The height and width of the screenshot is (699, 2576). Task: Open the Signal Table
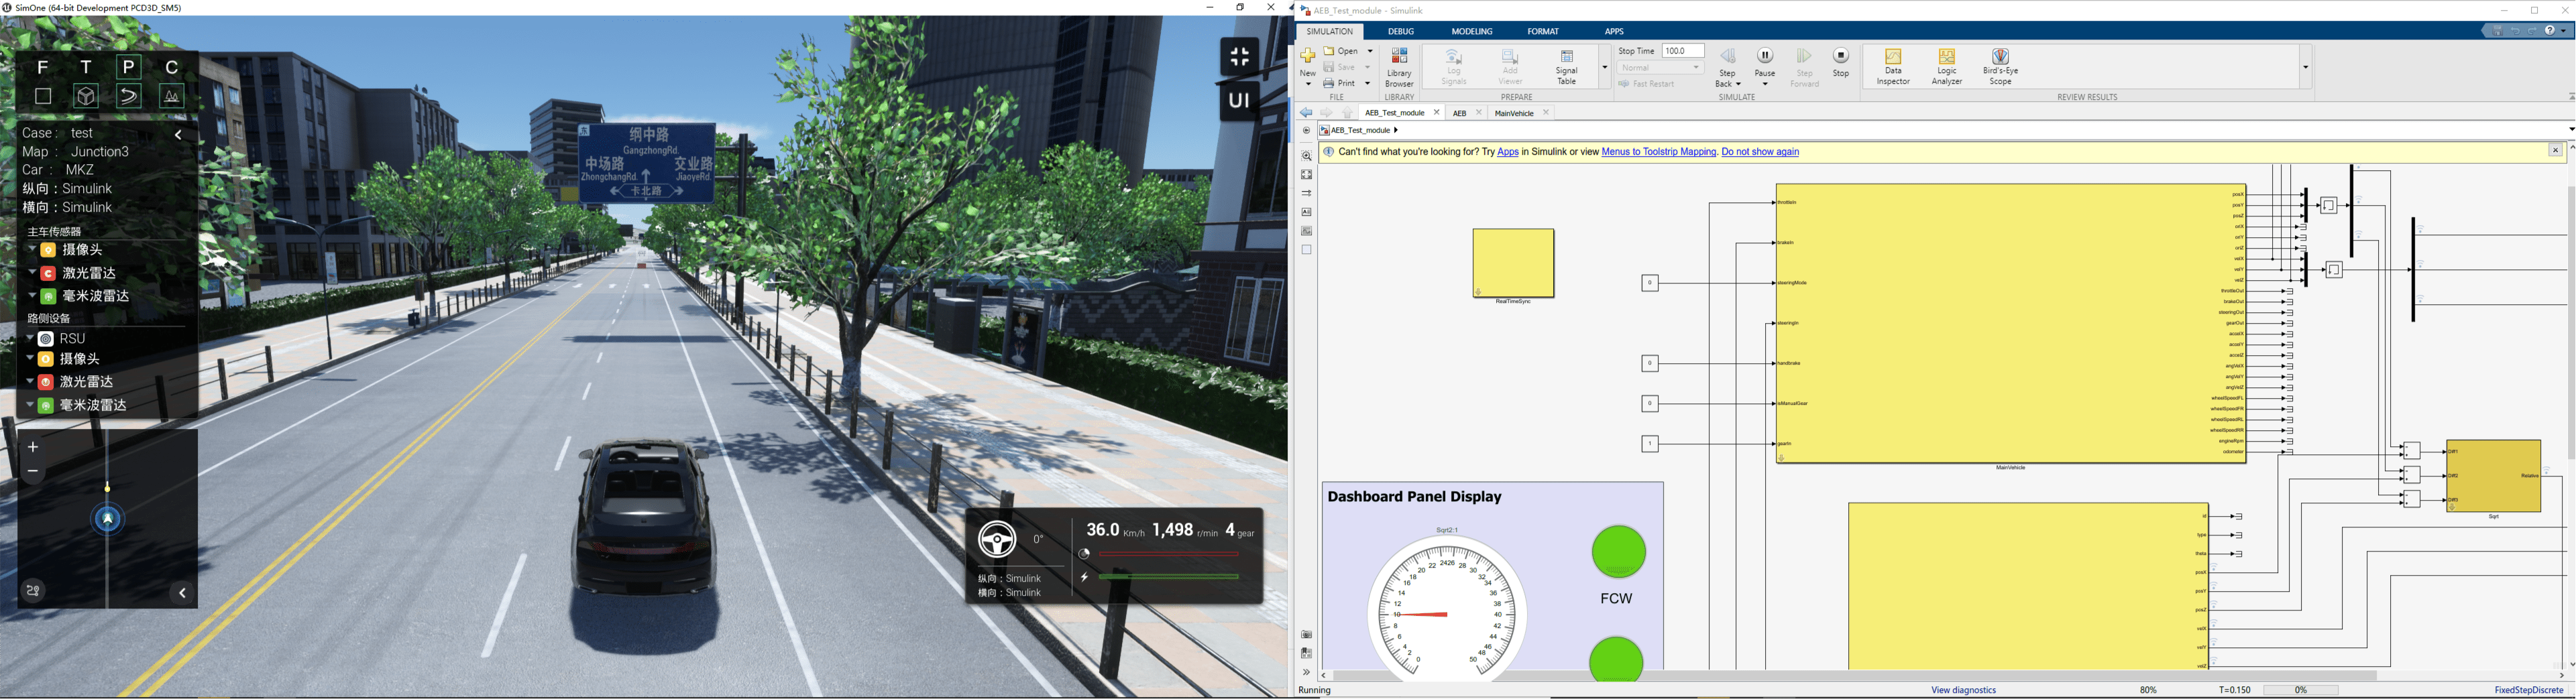click(1567, 67)
